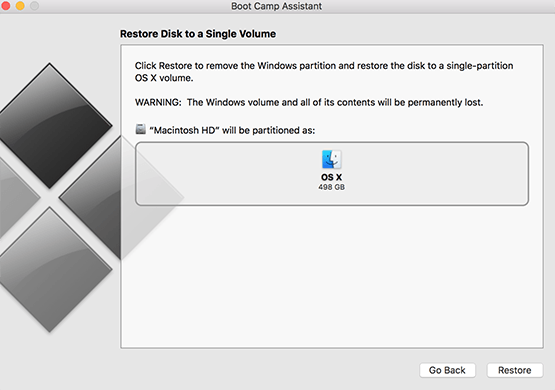The width and height of the screenshot is (555, 390).
Task: Click the Restore button
Action: pyautogui.click(x=515, y=370)
